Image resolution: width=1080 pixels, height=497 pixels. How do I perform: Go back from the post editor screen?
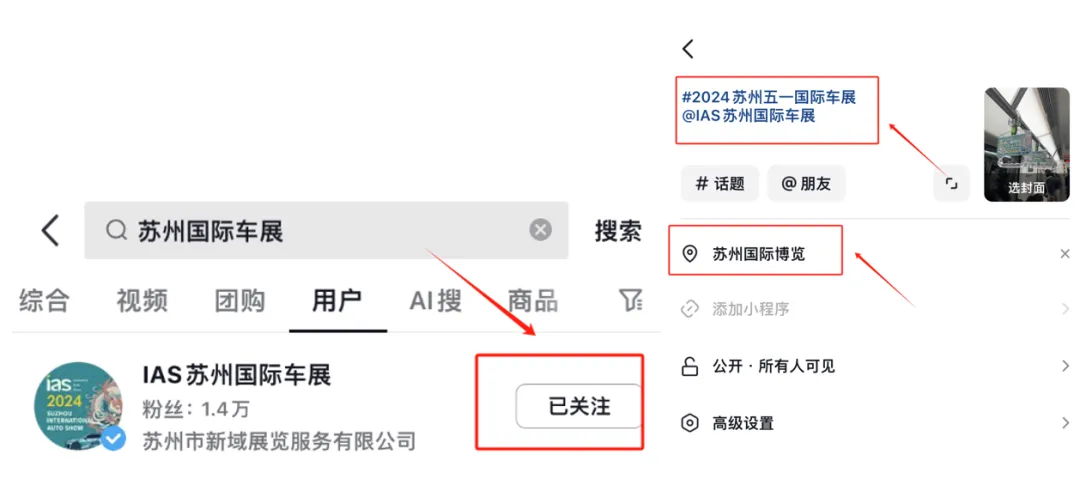(687, 49)
